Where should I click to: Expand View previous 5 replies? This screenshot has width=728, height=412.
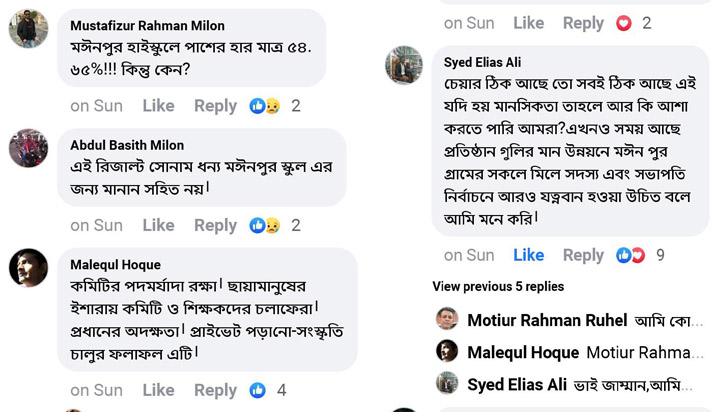pos(498,287)
